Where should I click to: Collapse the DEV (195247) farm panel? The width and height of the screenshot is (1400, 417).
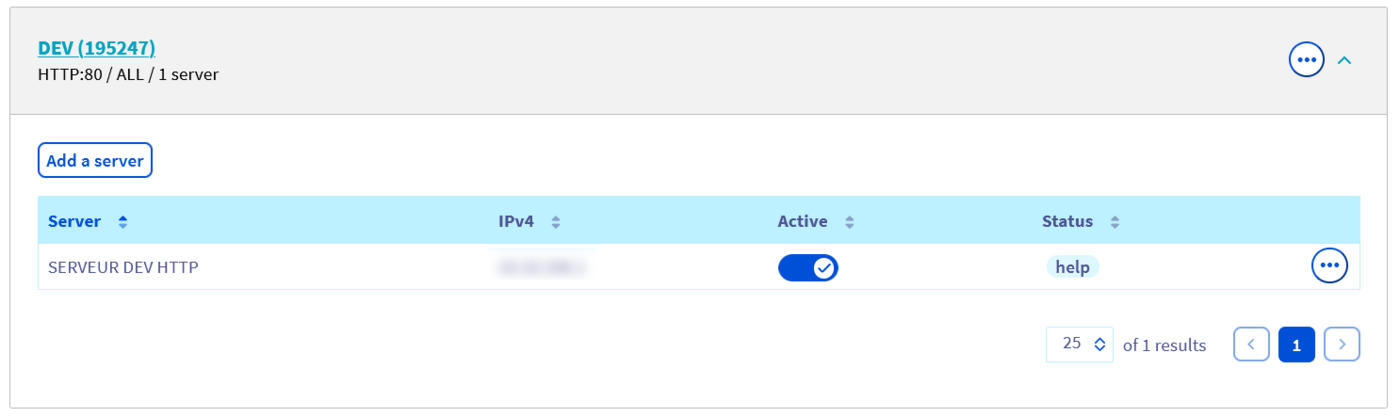point(1345,61)
